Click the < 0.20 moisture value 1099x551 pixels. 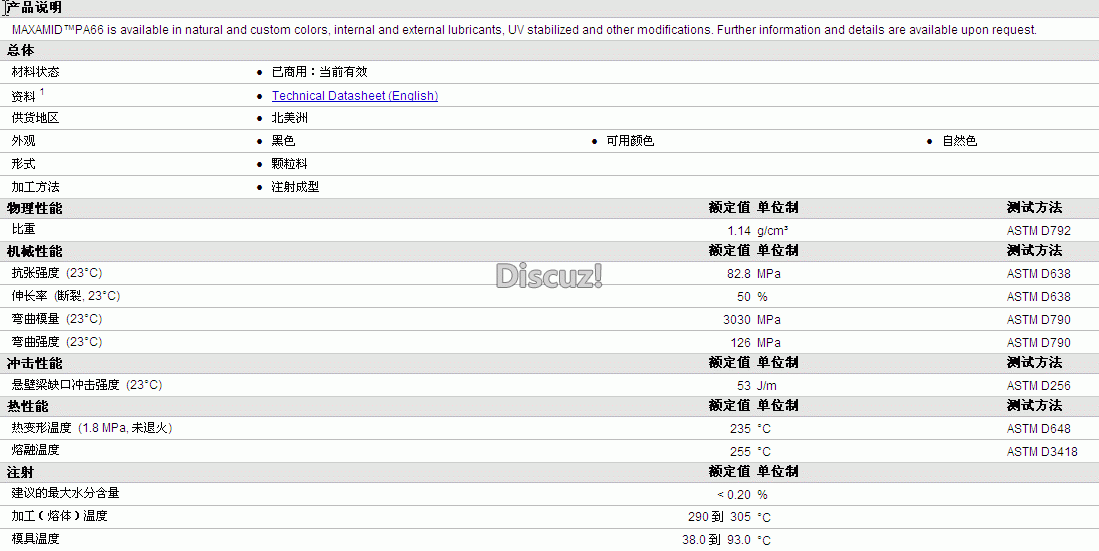734,495
